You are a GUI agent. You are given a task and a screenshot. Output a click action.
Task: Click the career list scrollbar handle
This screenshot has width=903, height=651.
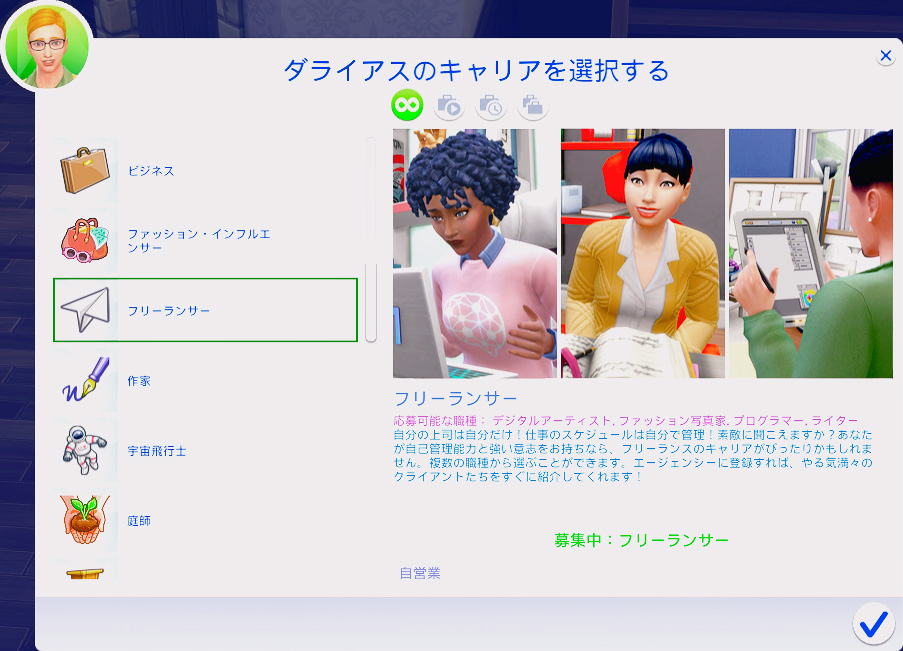[371, 302]
